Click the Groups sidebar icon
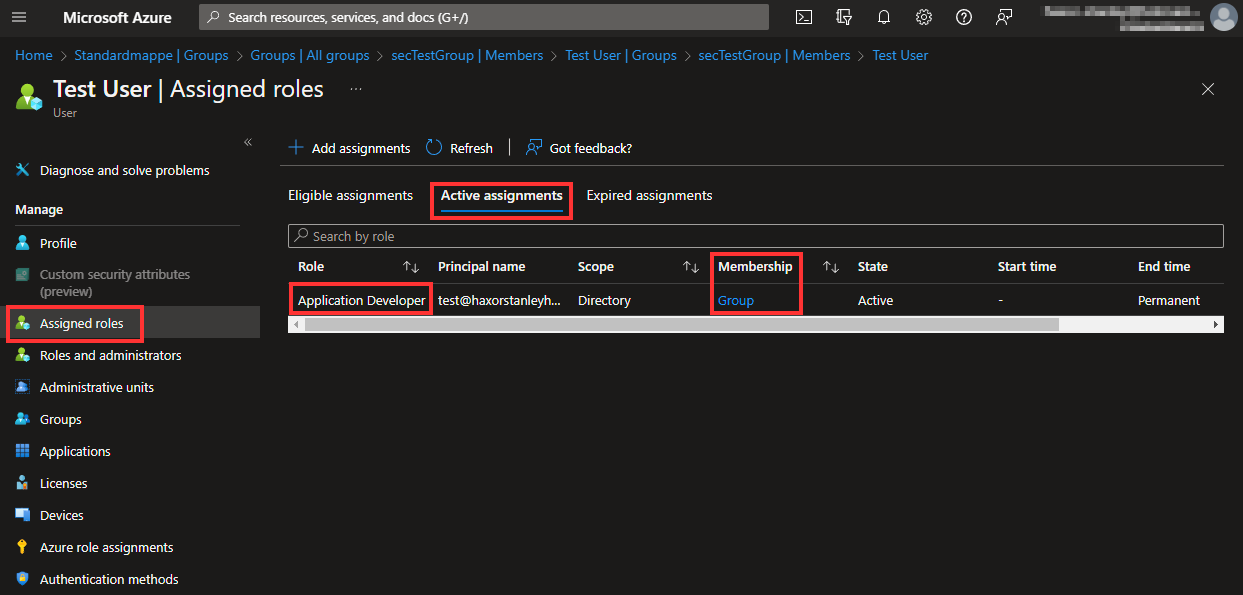The image size is (1243, 595). pyautogui.click(x=23, y=419)
